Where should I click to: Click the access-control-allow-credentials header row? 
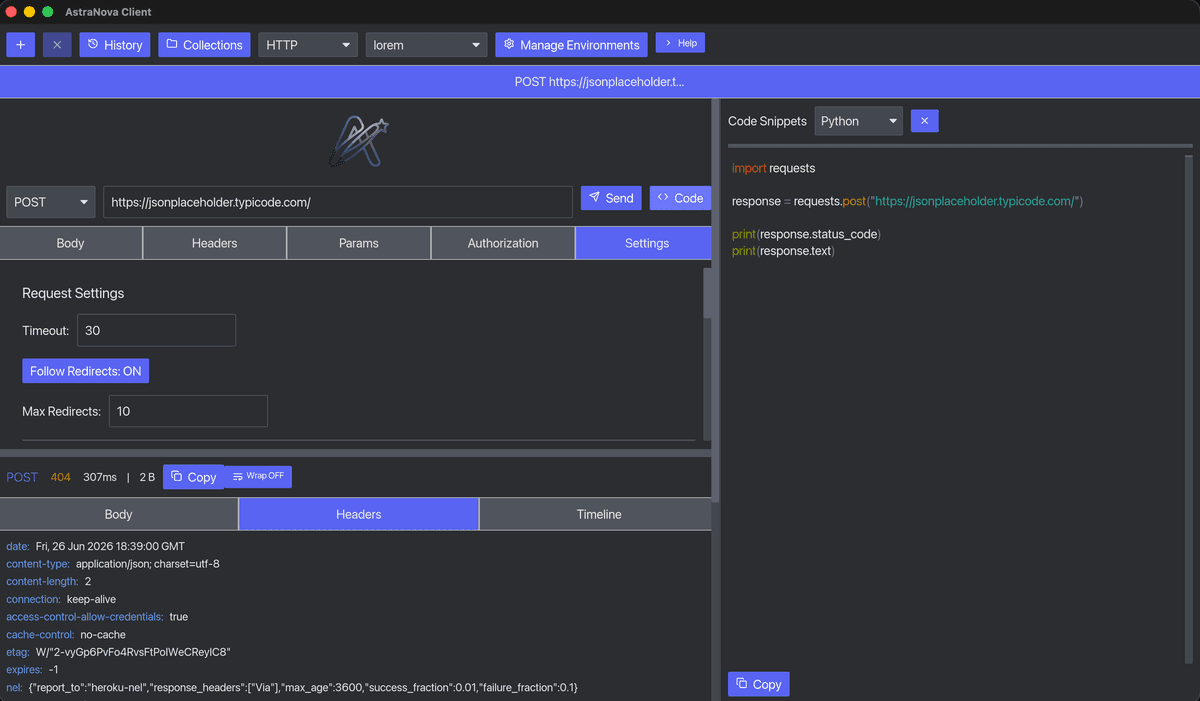(97, 617)
